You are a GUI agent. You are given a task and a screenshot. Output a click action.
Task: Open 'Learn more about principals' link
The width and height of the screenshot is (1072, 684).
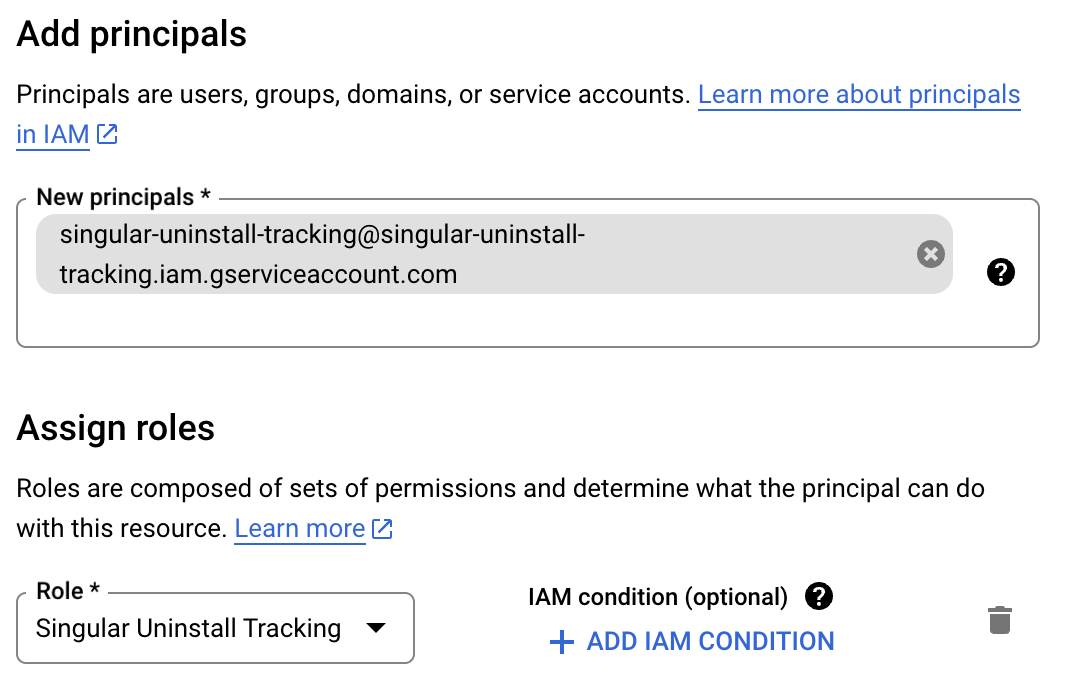click(x=859, y=94)
